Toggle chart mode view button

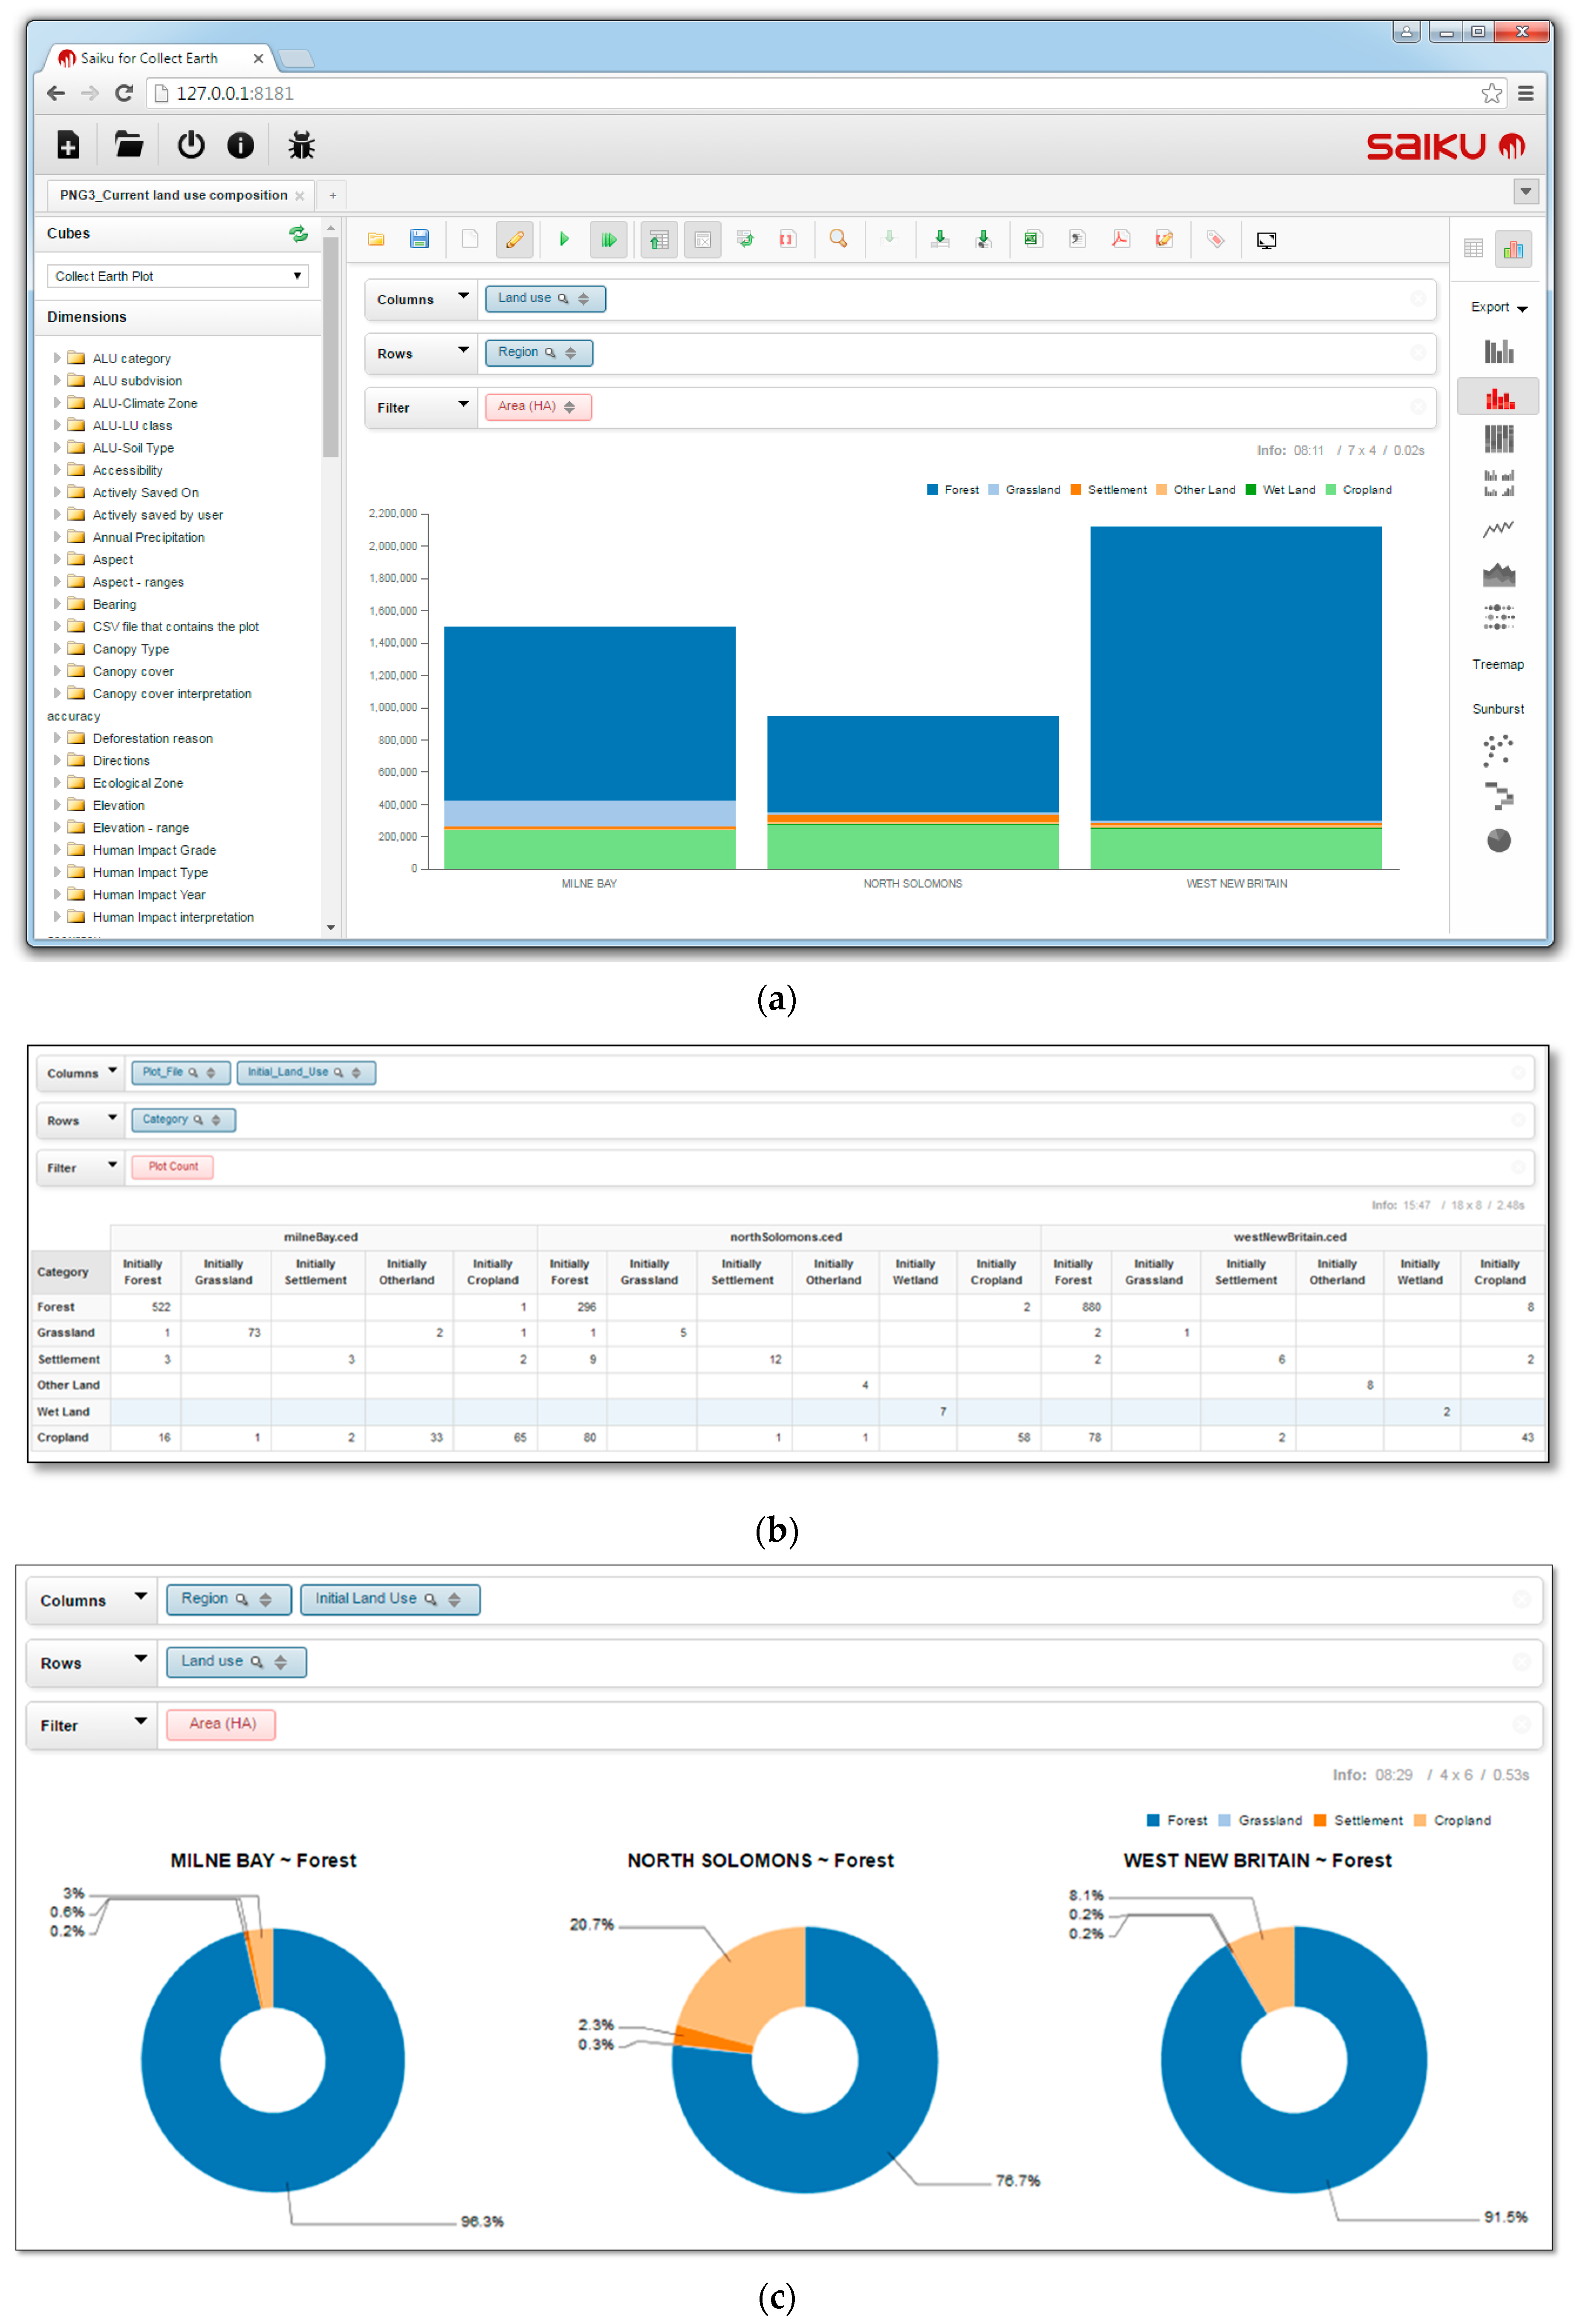[1513, 249]
